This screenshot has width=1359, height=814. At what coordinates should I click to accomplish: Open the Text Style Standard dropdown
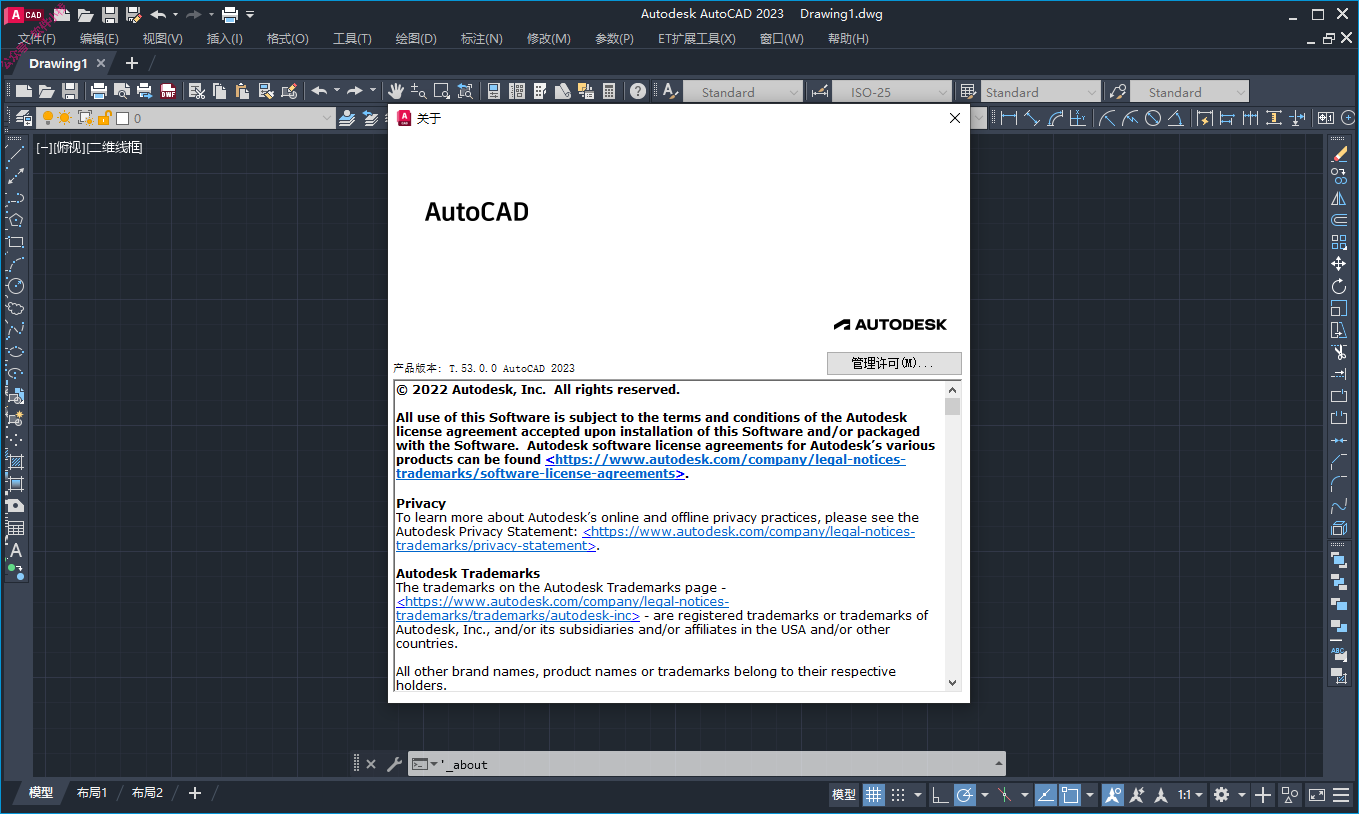(742, 92)
